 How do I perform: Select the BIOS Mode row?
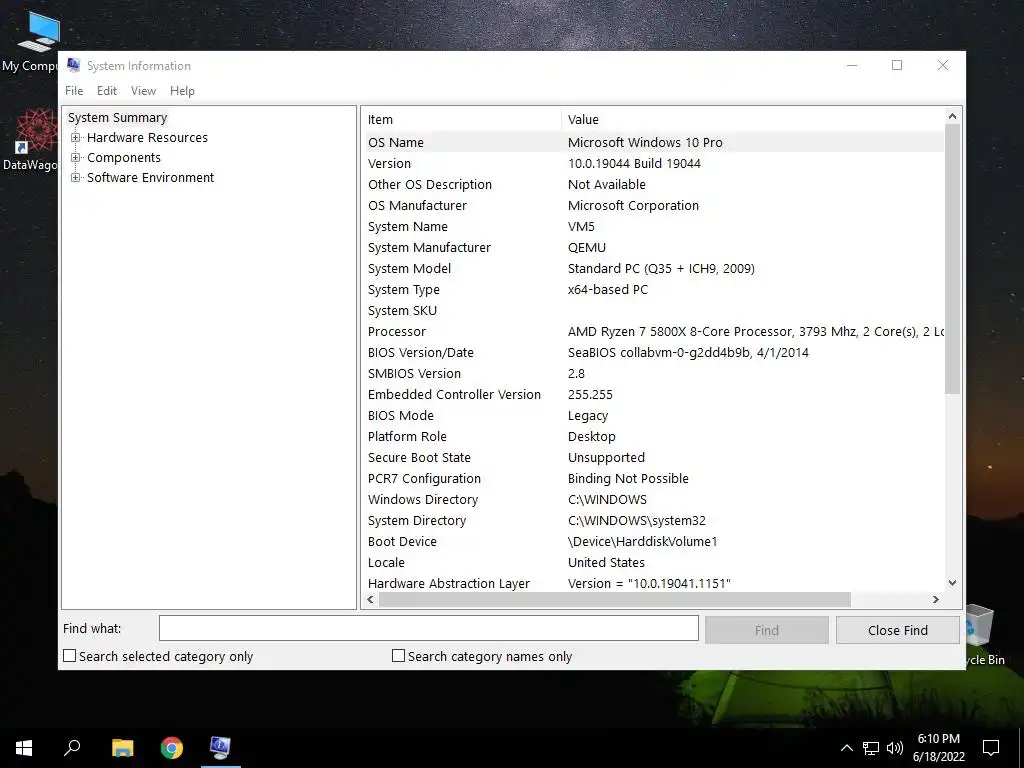pyautogui.click(x=653, y=415)
